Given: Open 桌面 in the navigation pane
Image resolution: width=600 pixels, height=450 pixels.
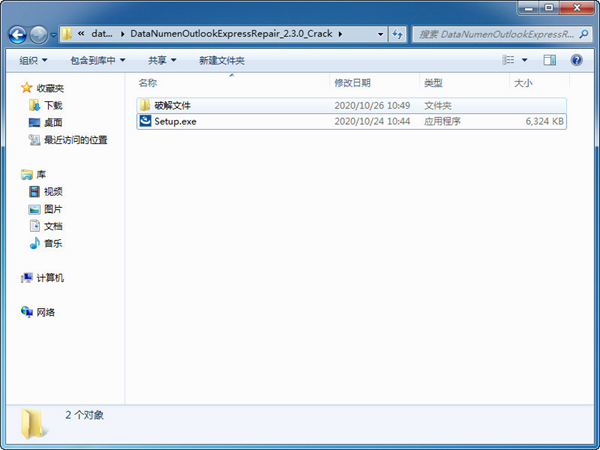Looking at the screenshot, I should click(x=53, y=122).
